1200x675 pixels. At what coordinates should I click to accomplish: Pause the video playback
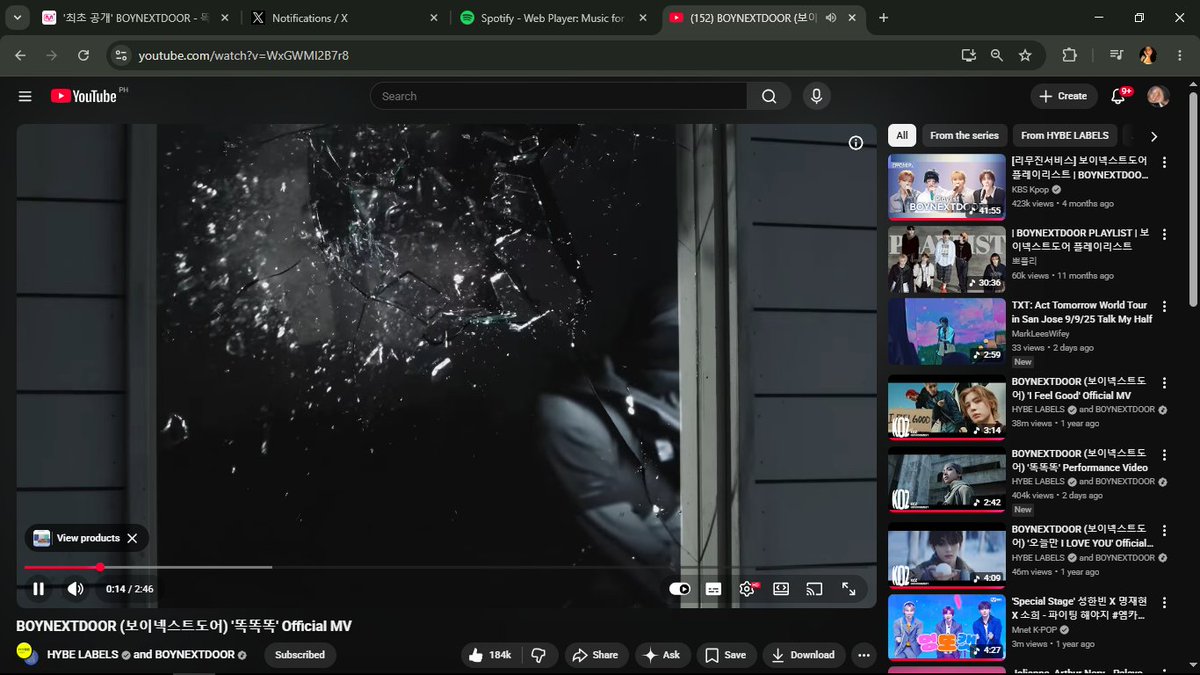click(x=39, y=589)
